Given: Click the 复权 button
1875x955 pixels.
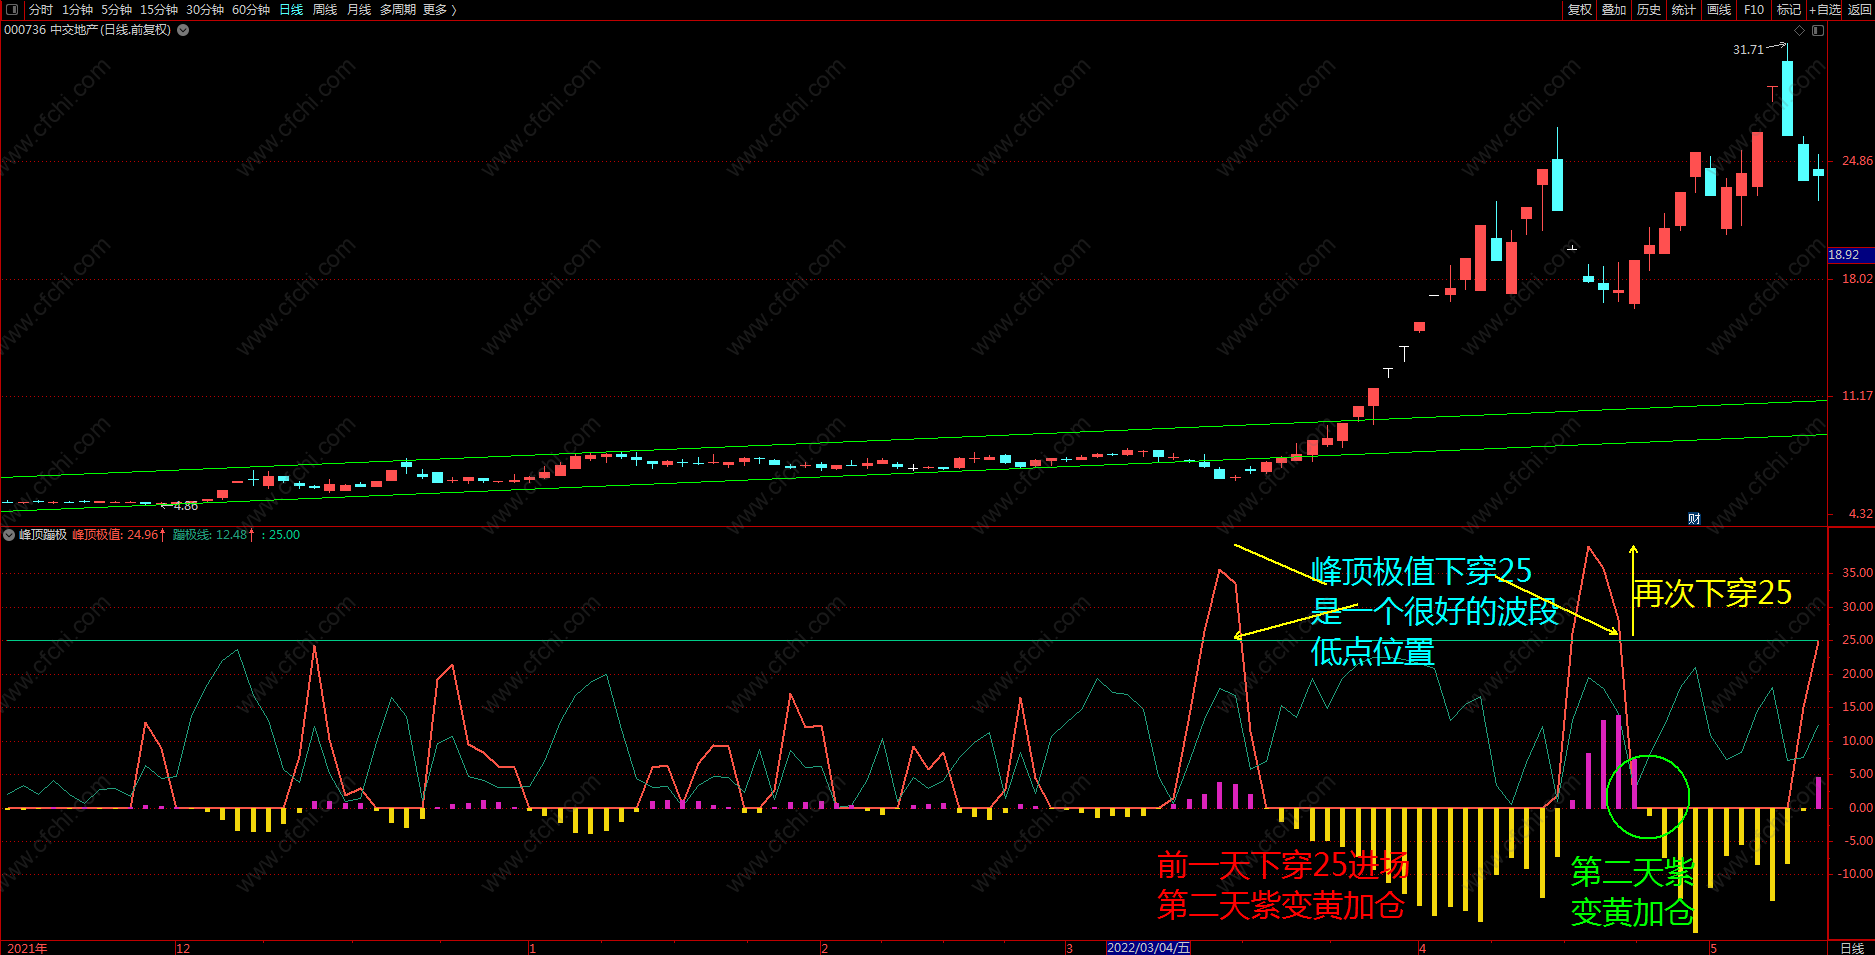Looking at the screenshot, I should point(1580,9).
